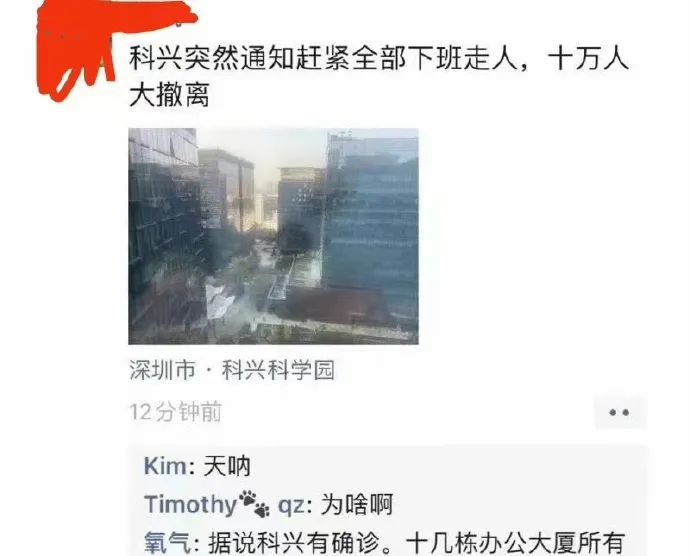Tap the paw print emoji beside Timothy
The height and width of the screenshot is (556, 690).
[254, 504]
